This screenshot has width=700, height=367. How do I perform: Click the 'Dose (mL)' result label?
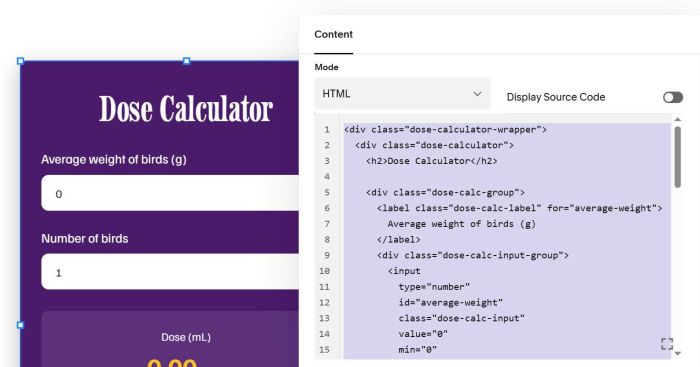[x=186, y=337]
